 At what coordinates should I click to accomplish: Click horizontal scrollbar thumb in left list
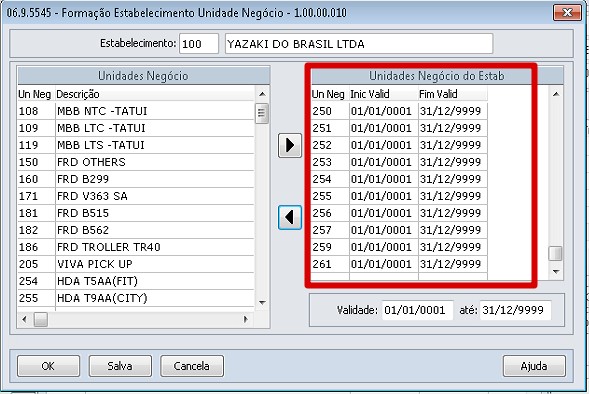[x=41, y=320]
